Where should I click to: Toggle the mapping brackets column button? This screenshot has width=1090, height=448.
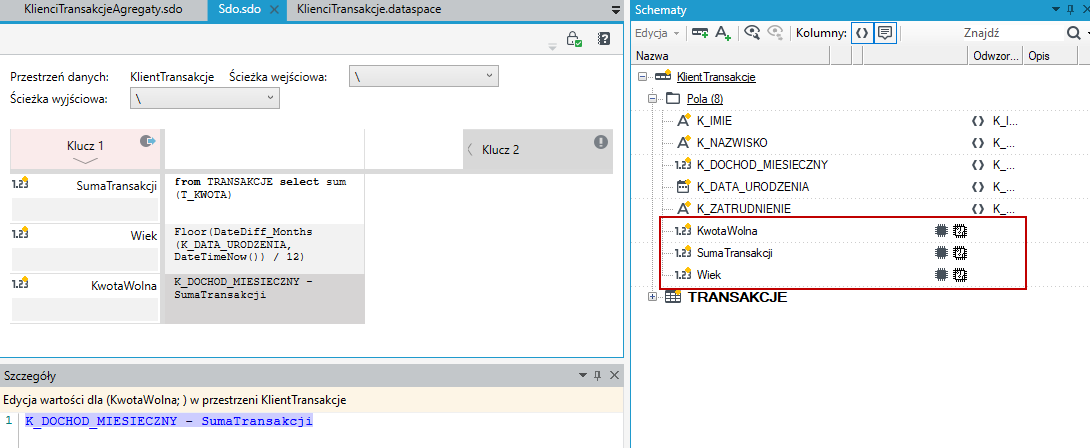coord(862,33)
